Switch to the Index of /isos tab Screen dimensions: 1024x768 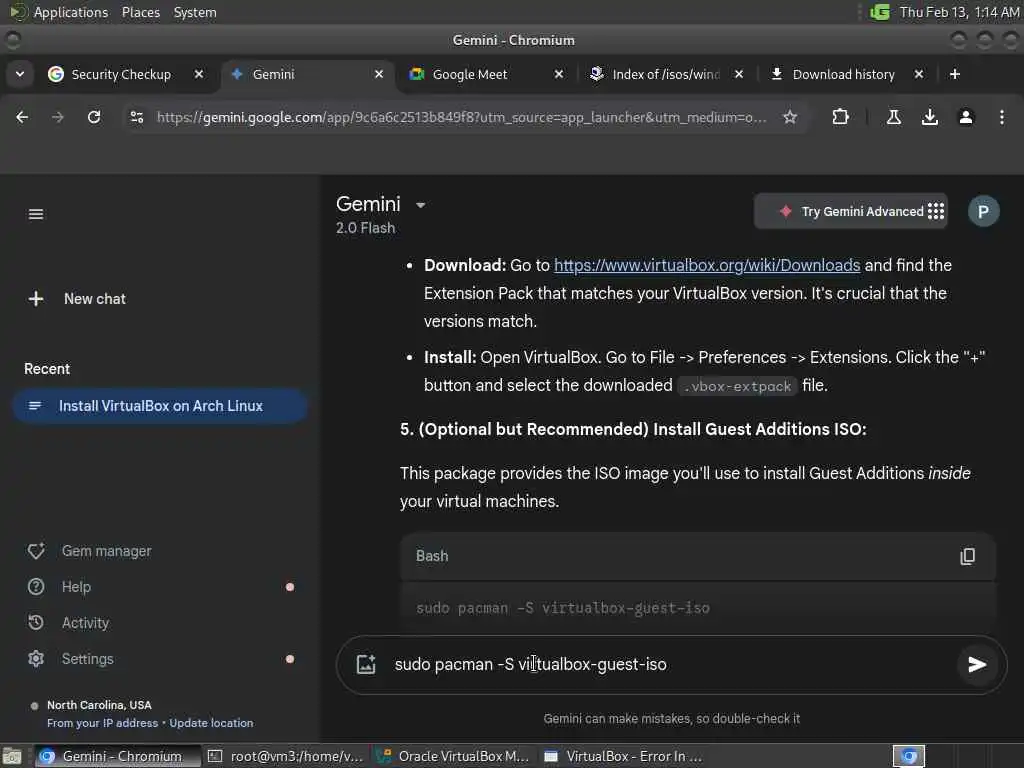pos(665,74)
